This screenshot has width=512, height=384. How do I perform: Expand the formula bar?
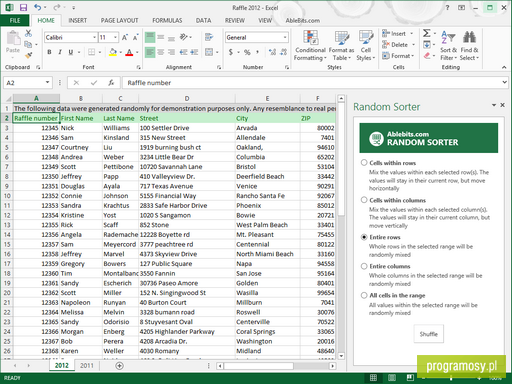[x=504, y=82]
